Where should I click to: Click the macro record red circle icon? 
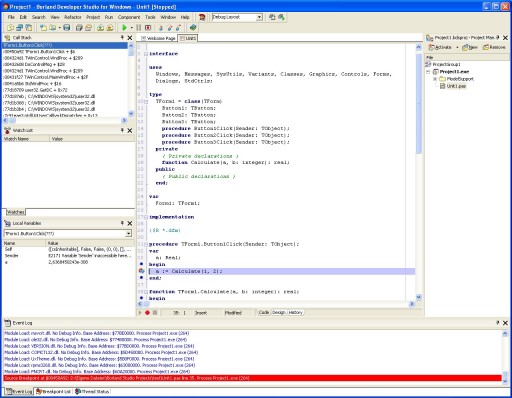tap(147, 313)
